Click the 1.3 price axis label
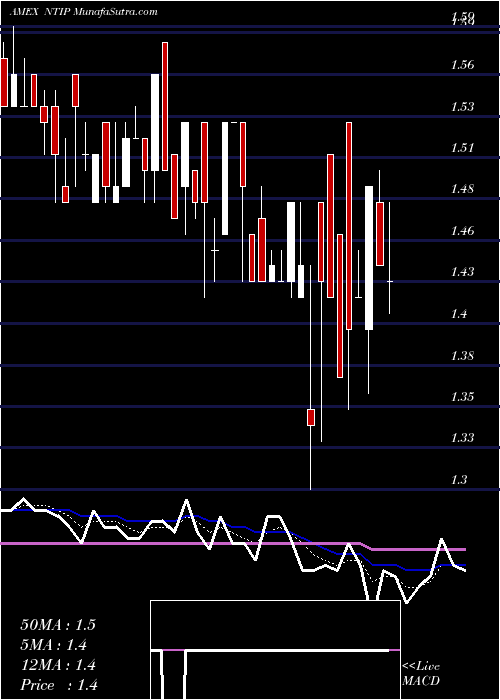500x700 pixels. point(459,480)
